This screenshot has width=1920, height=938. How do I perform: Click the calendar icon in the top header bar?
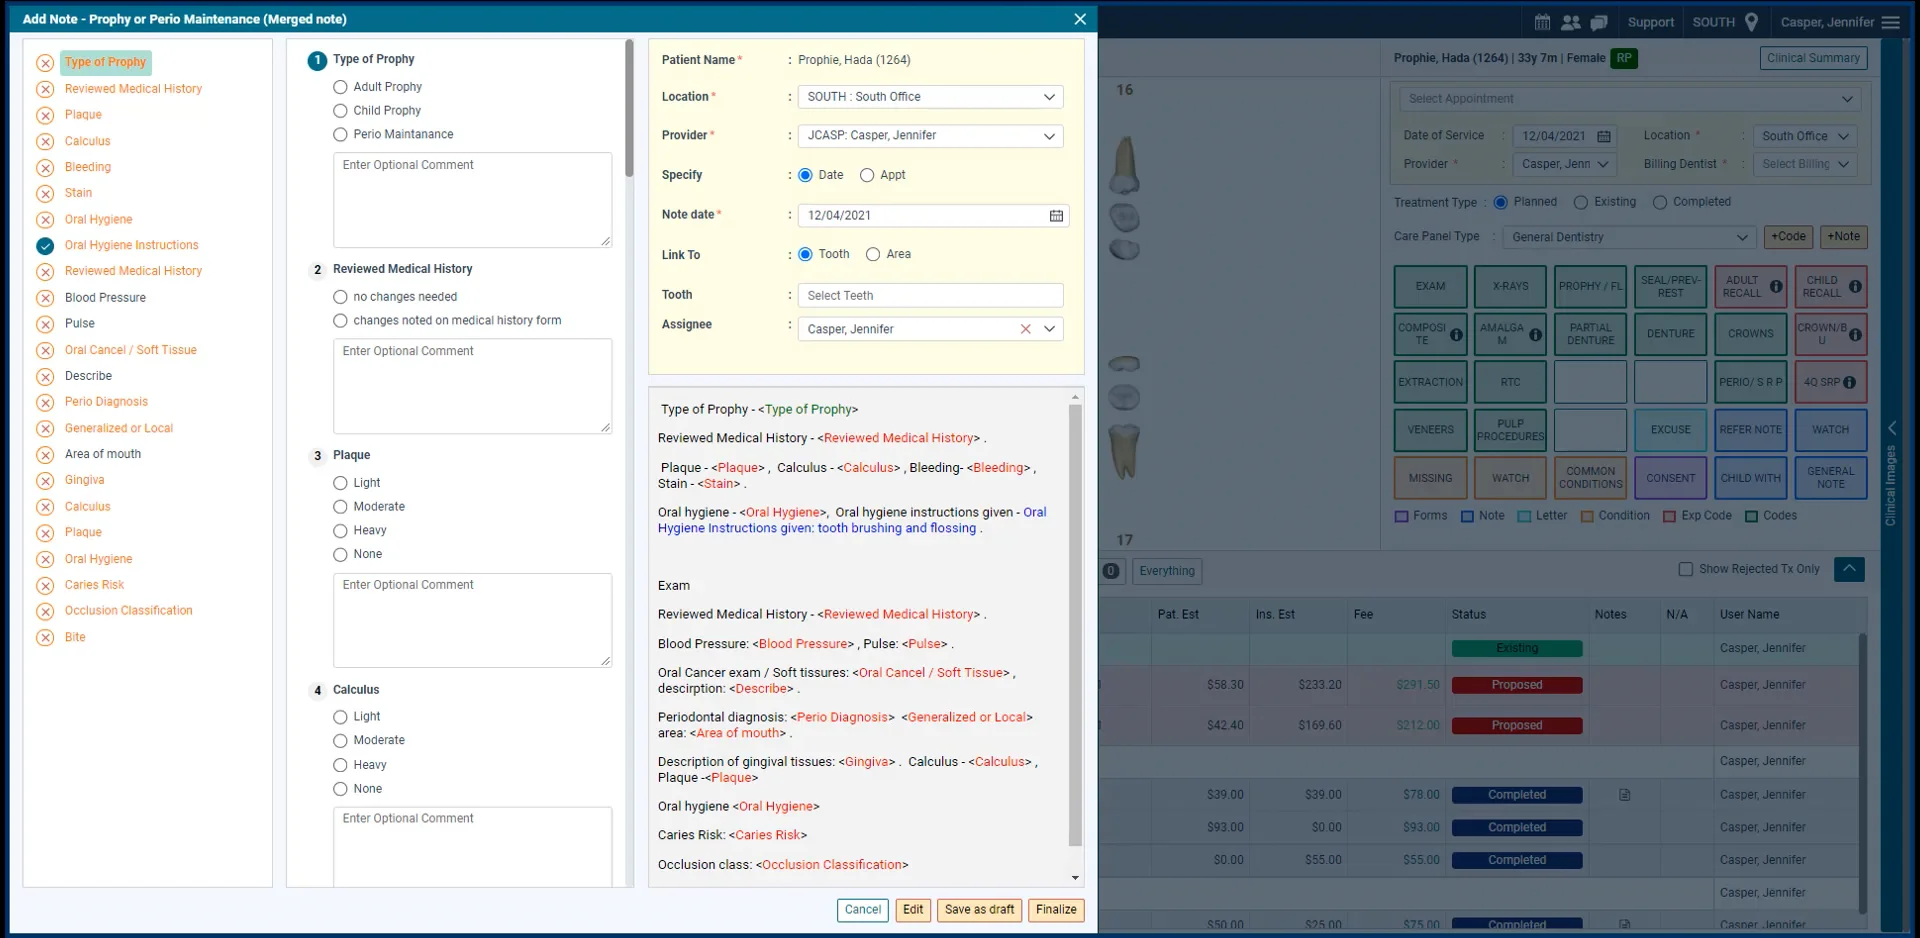click(x=1542, y=22)
